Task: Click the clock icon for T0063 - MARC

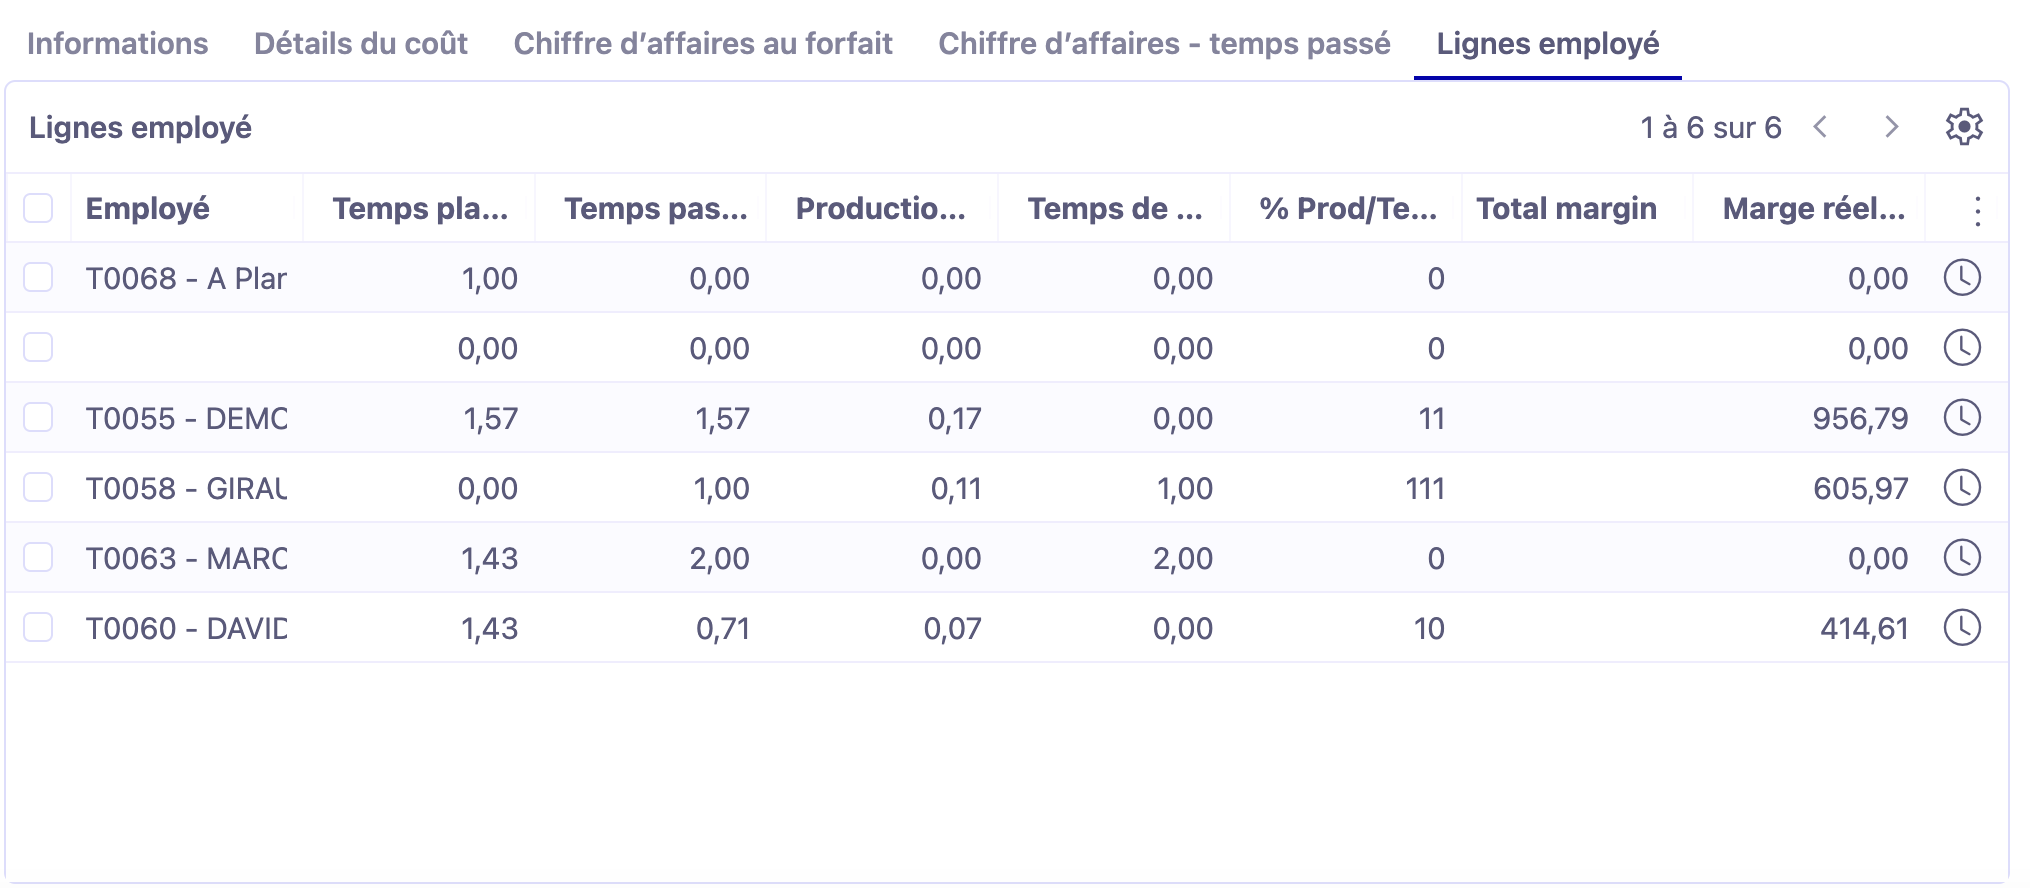Action: [x=1963, y=558]
